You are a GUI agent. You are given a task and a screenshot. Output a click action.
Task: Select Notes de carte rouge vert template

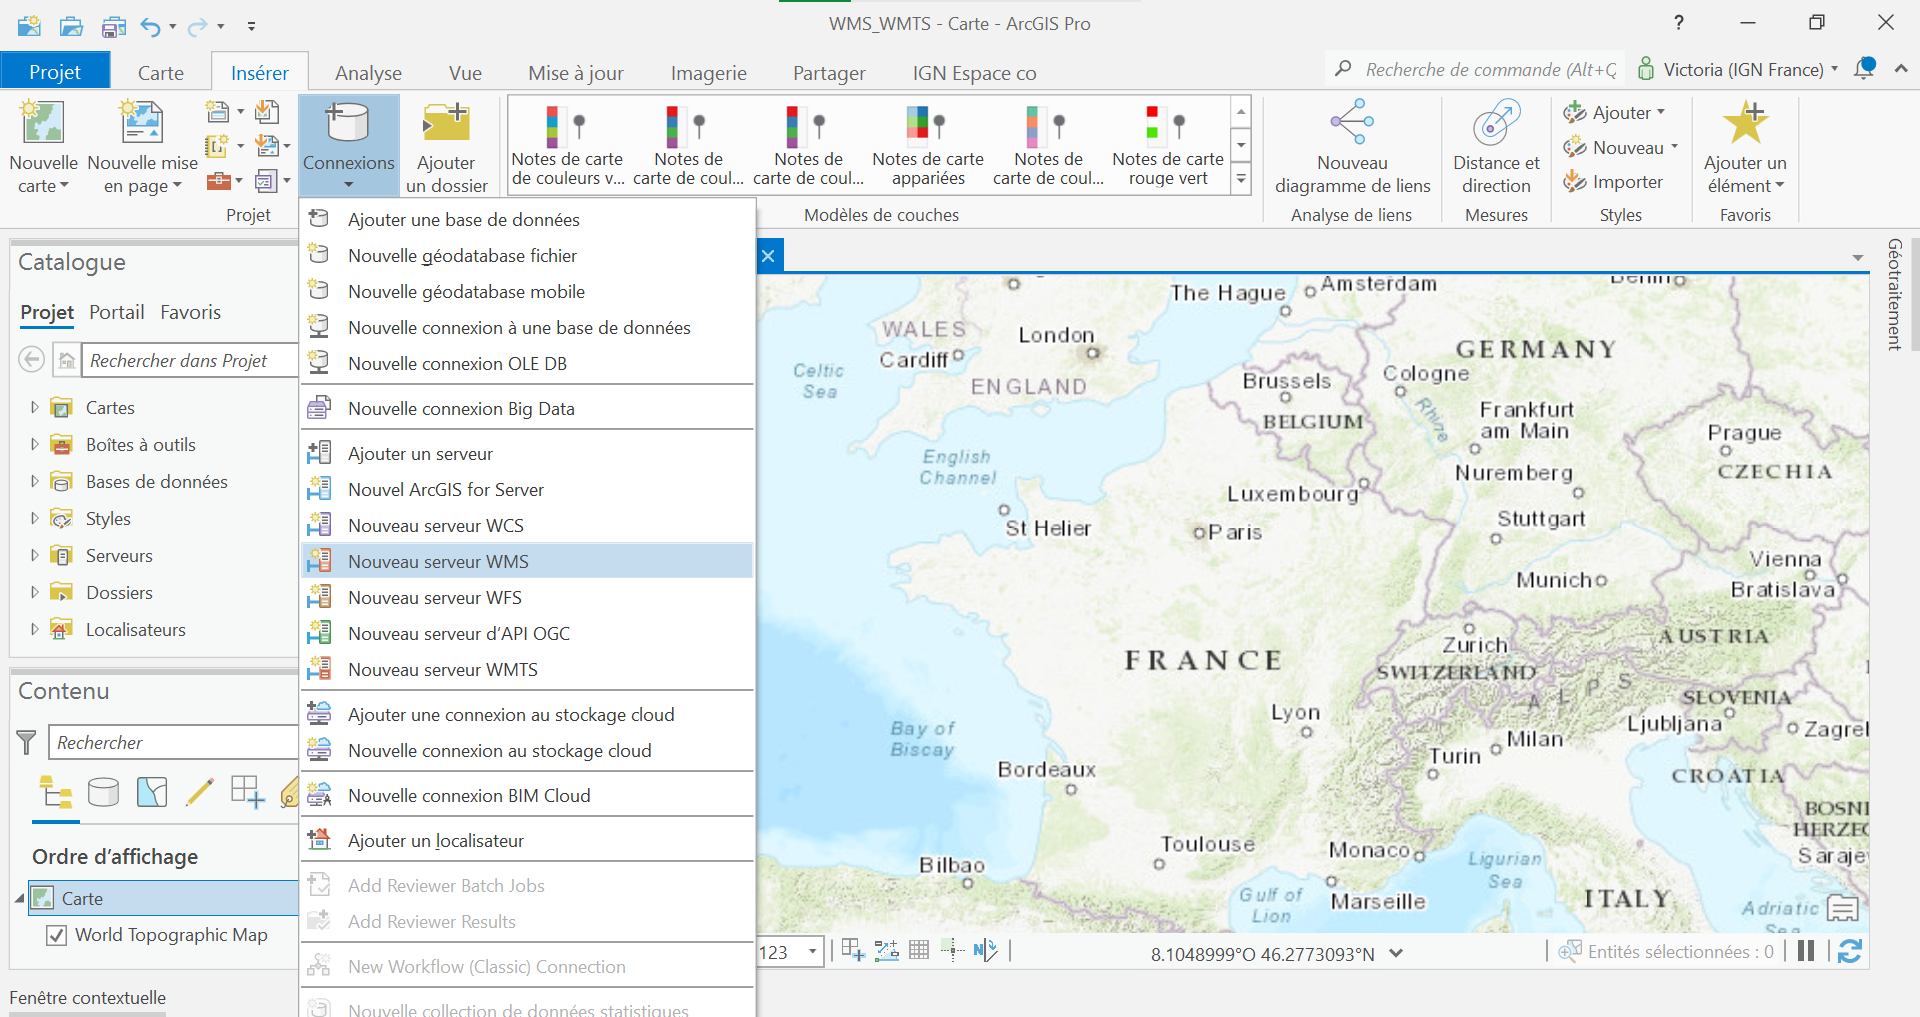pos(1168,144)
